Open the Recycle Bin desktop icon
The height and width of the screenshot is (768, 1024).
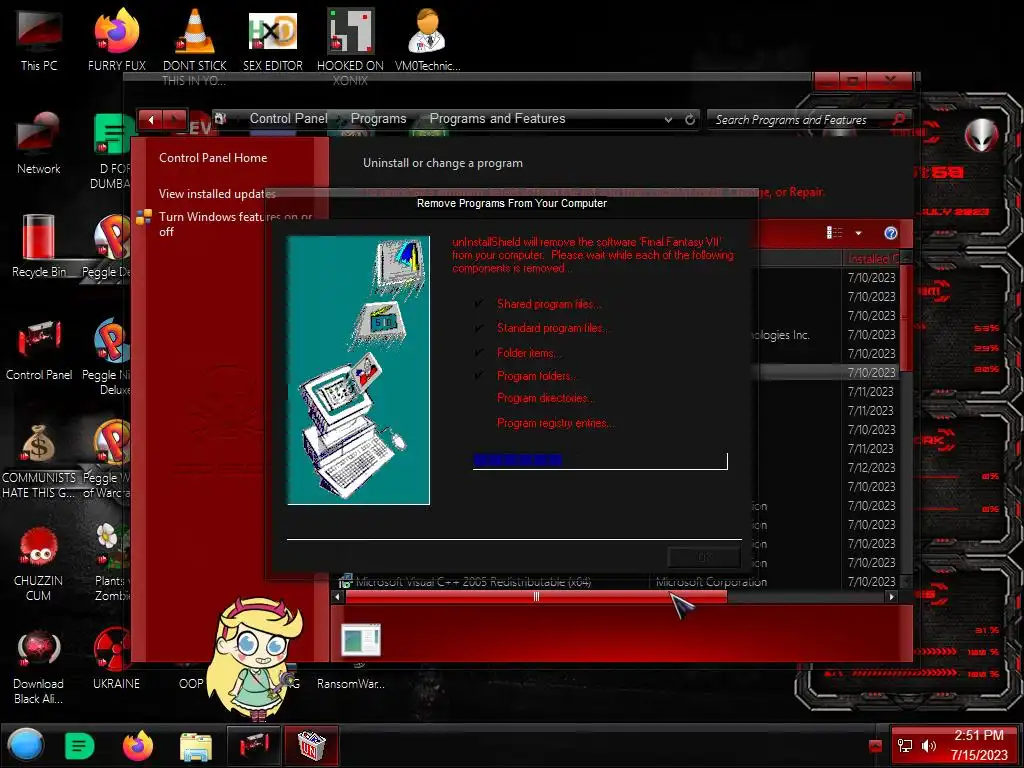[x=39, y=246]
